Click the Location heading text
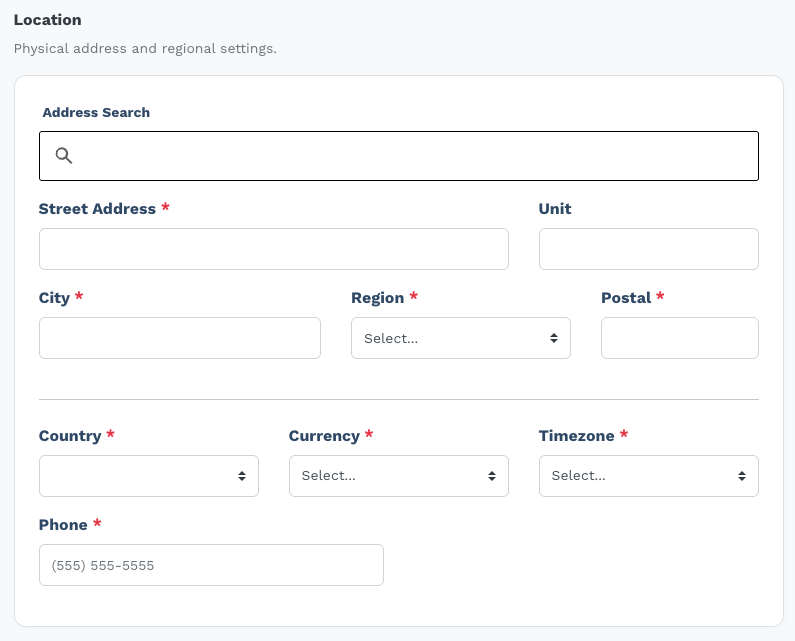 (x=48, y=20)
